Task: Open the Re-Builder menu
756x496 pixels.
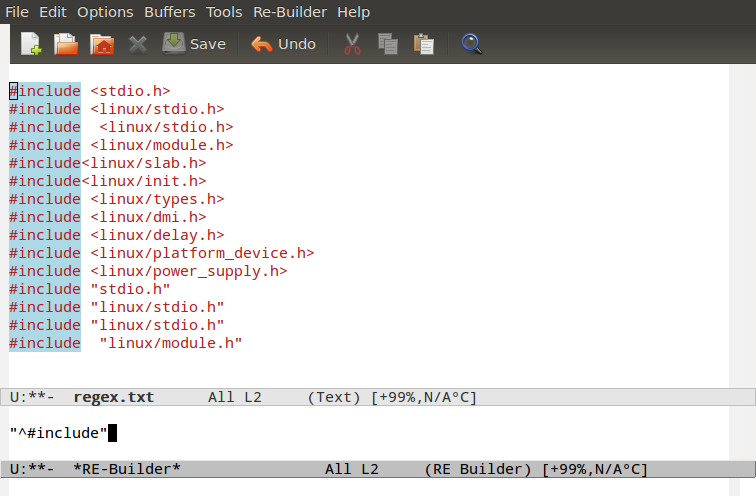Action: [x=290, y=12]
